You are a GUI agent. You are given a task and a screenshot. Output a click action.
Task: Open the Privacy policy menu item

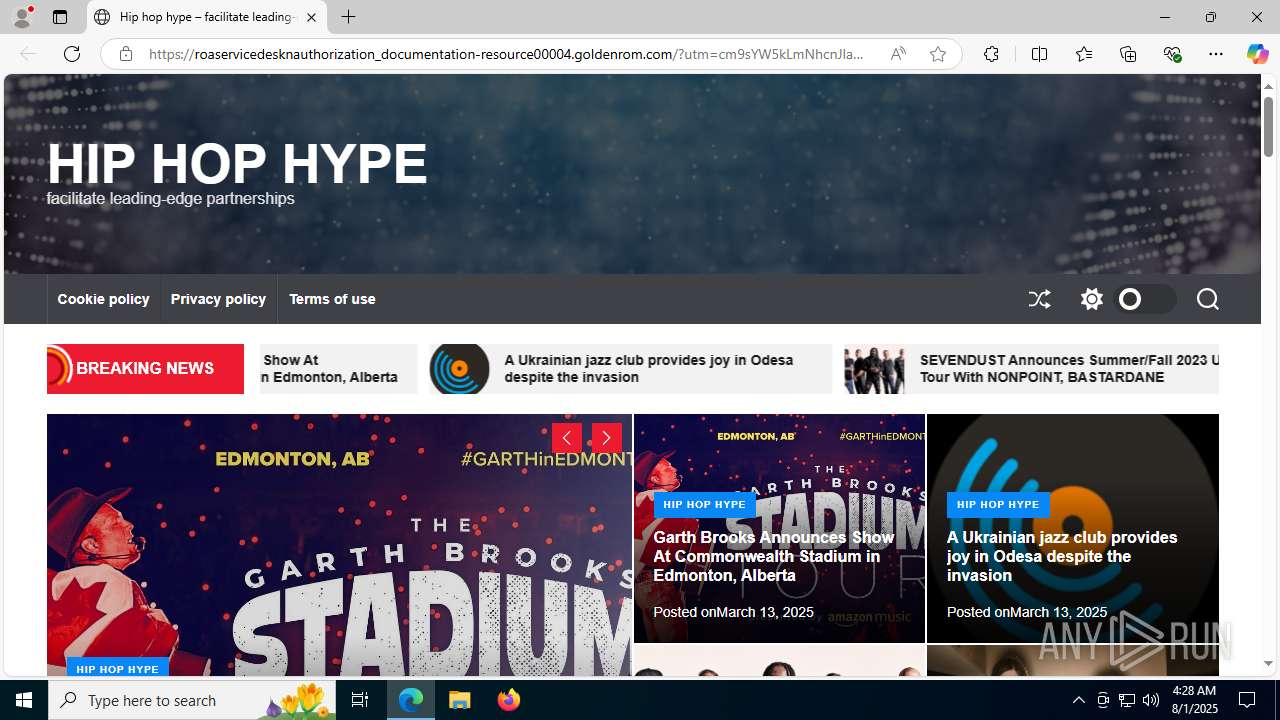[218, 299]
